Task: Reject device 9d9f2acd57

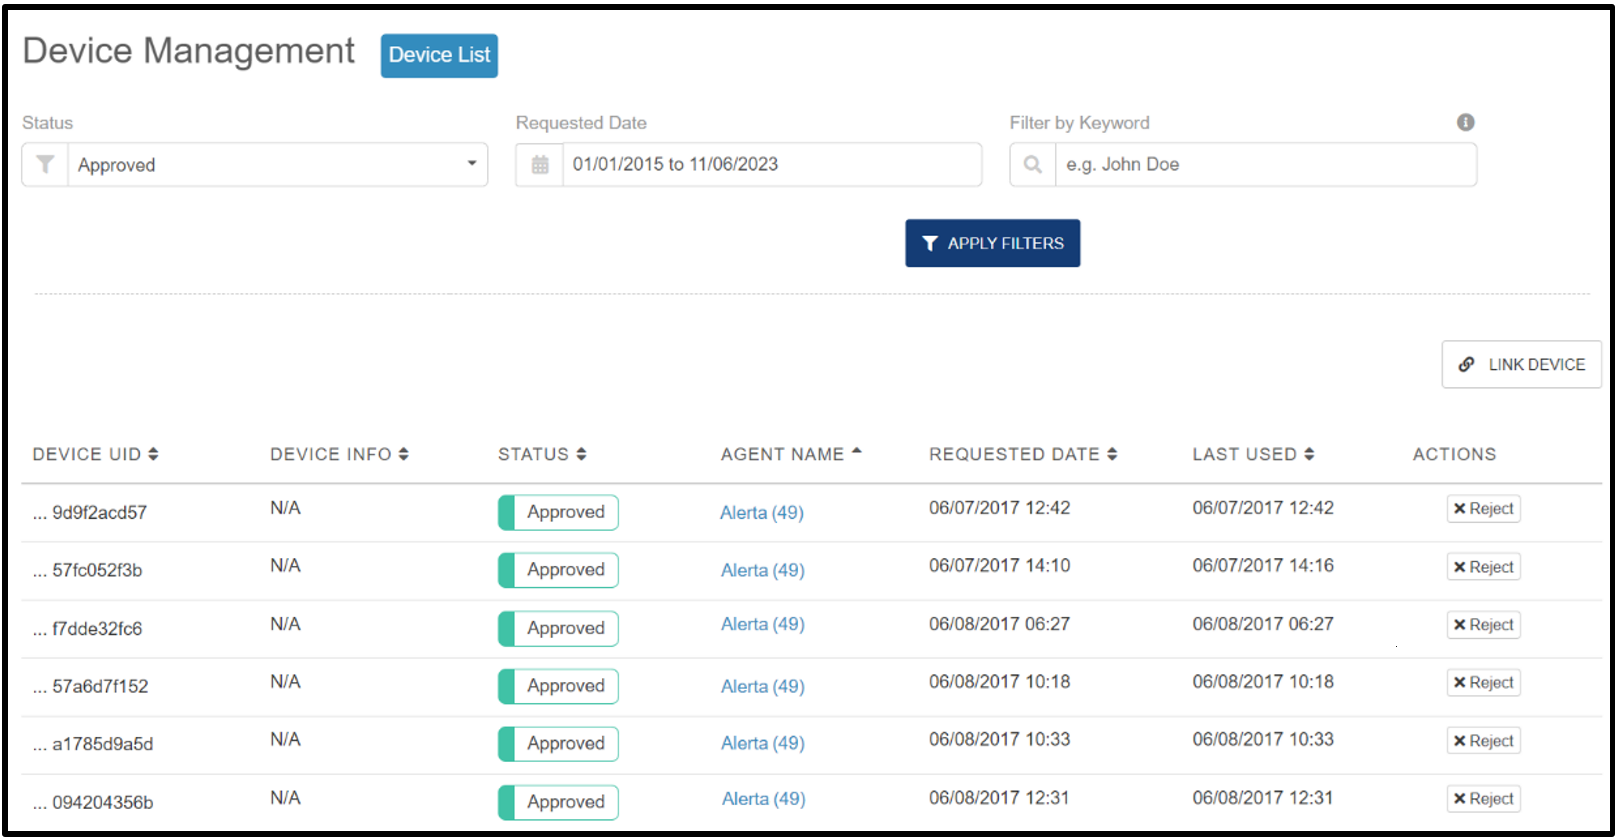Action: click(1483, 508)
